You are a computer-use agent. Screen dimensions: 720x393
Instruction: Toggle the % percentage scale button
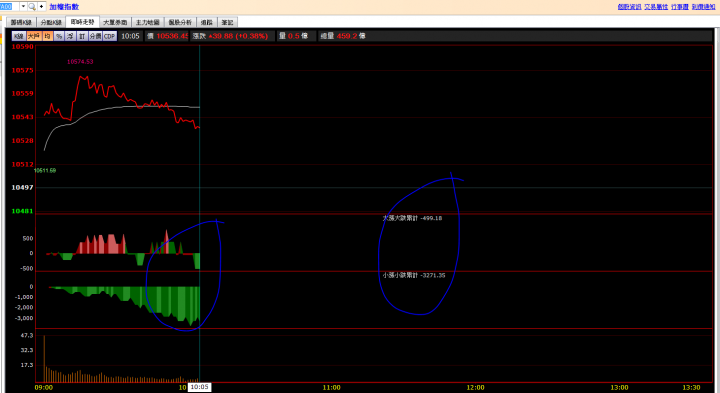tap(59, 36)
